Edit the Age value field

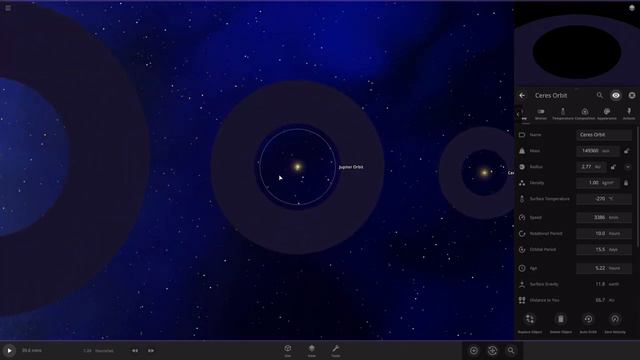(x=604, y=268)
